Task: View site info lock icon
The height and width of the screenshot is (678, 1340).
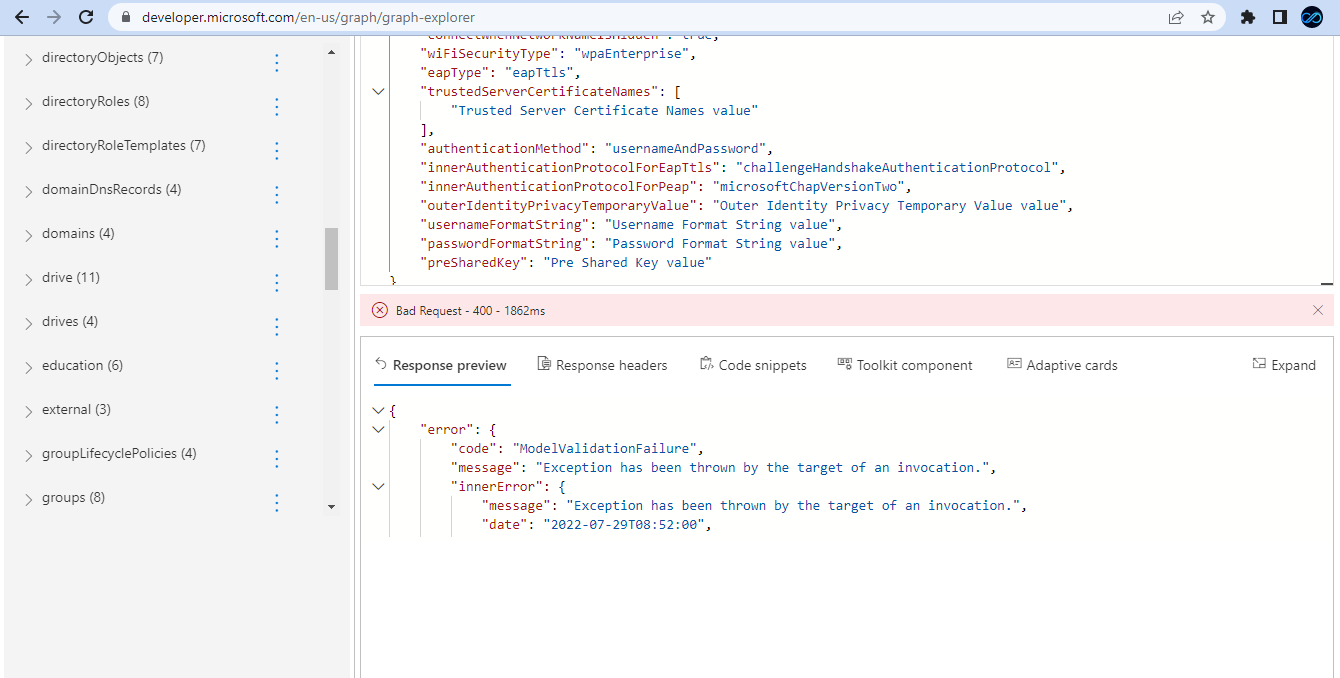Action: tap(126, 17)
